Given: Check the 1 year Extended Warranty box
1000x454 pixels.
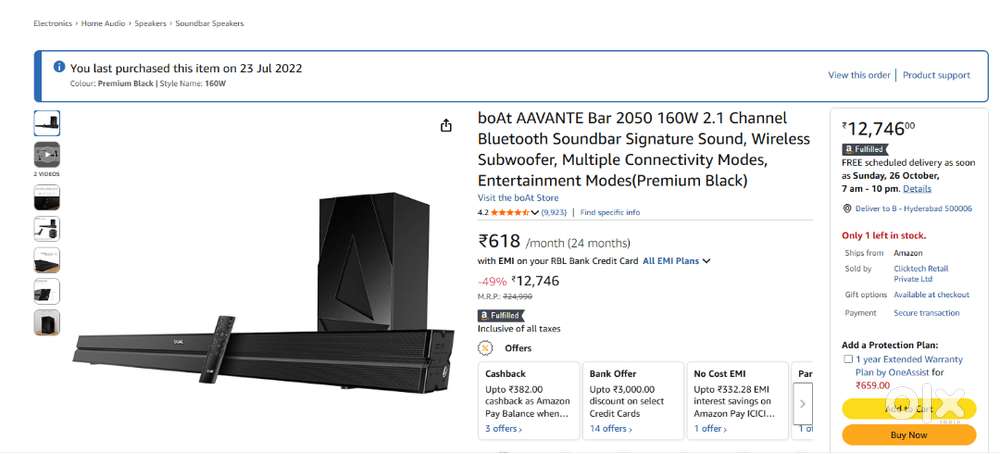Looking at the screenshot, I should pos(848,359).
